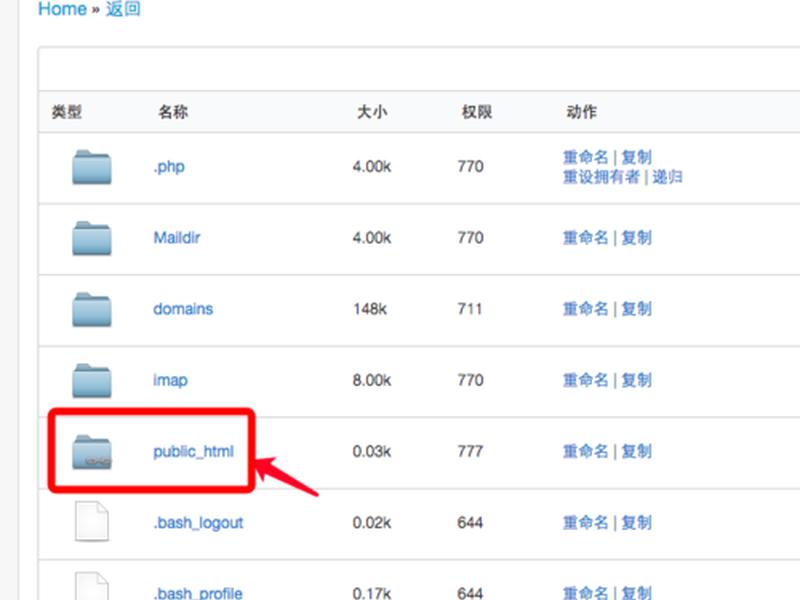Click the 大小 column header
This screenshot has height=600, width=800.
coord(372,112)
